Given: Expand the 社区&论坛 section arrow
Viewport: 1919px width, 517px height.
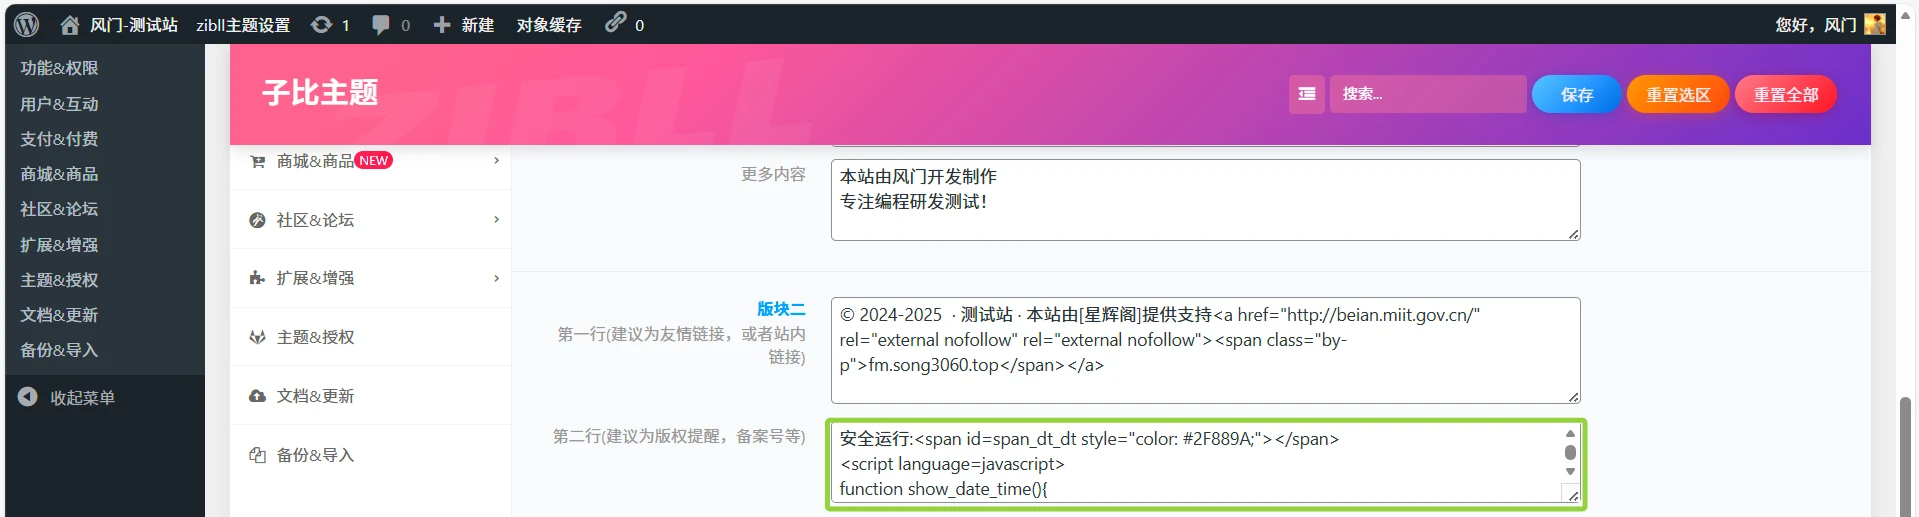Looking at the screenshot, I should tap(496, 219).
